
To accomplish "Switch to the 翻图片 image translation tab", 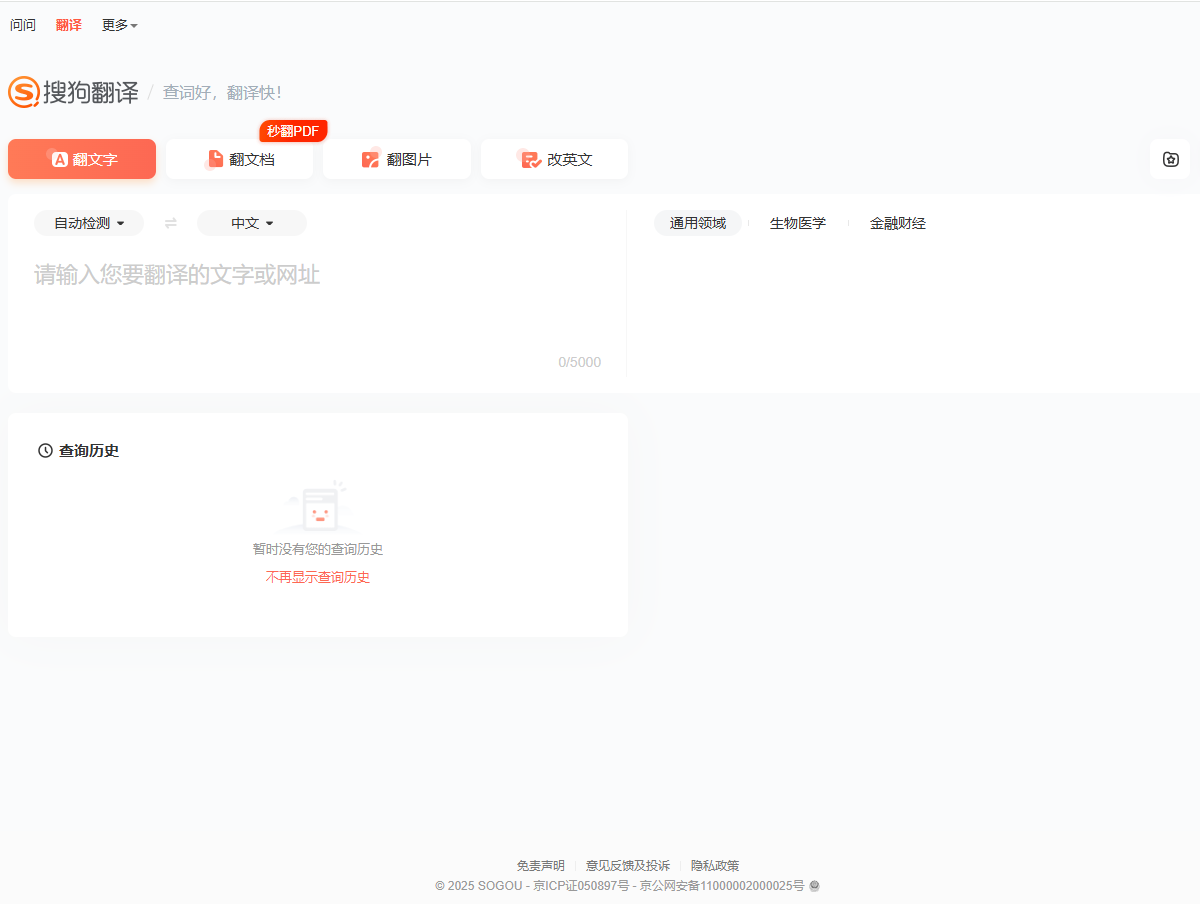I will pyautogui.click(x=397, y=159).
